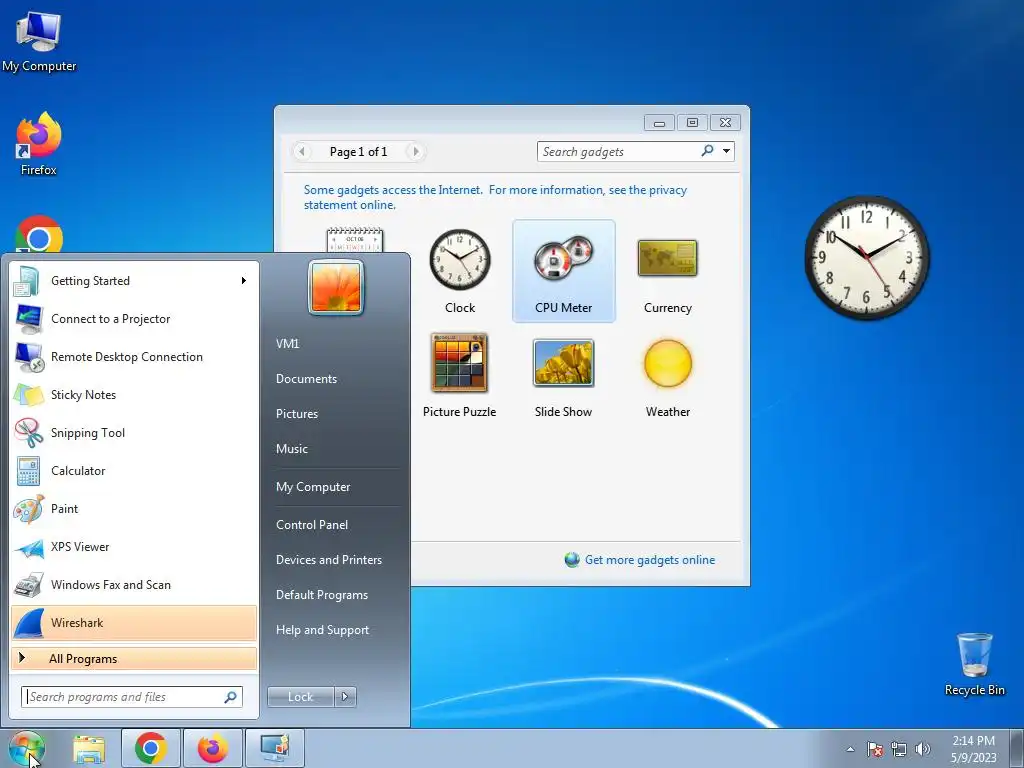Launch Sticky Notes from Start menu

[x=134, y=395]
